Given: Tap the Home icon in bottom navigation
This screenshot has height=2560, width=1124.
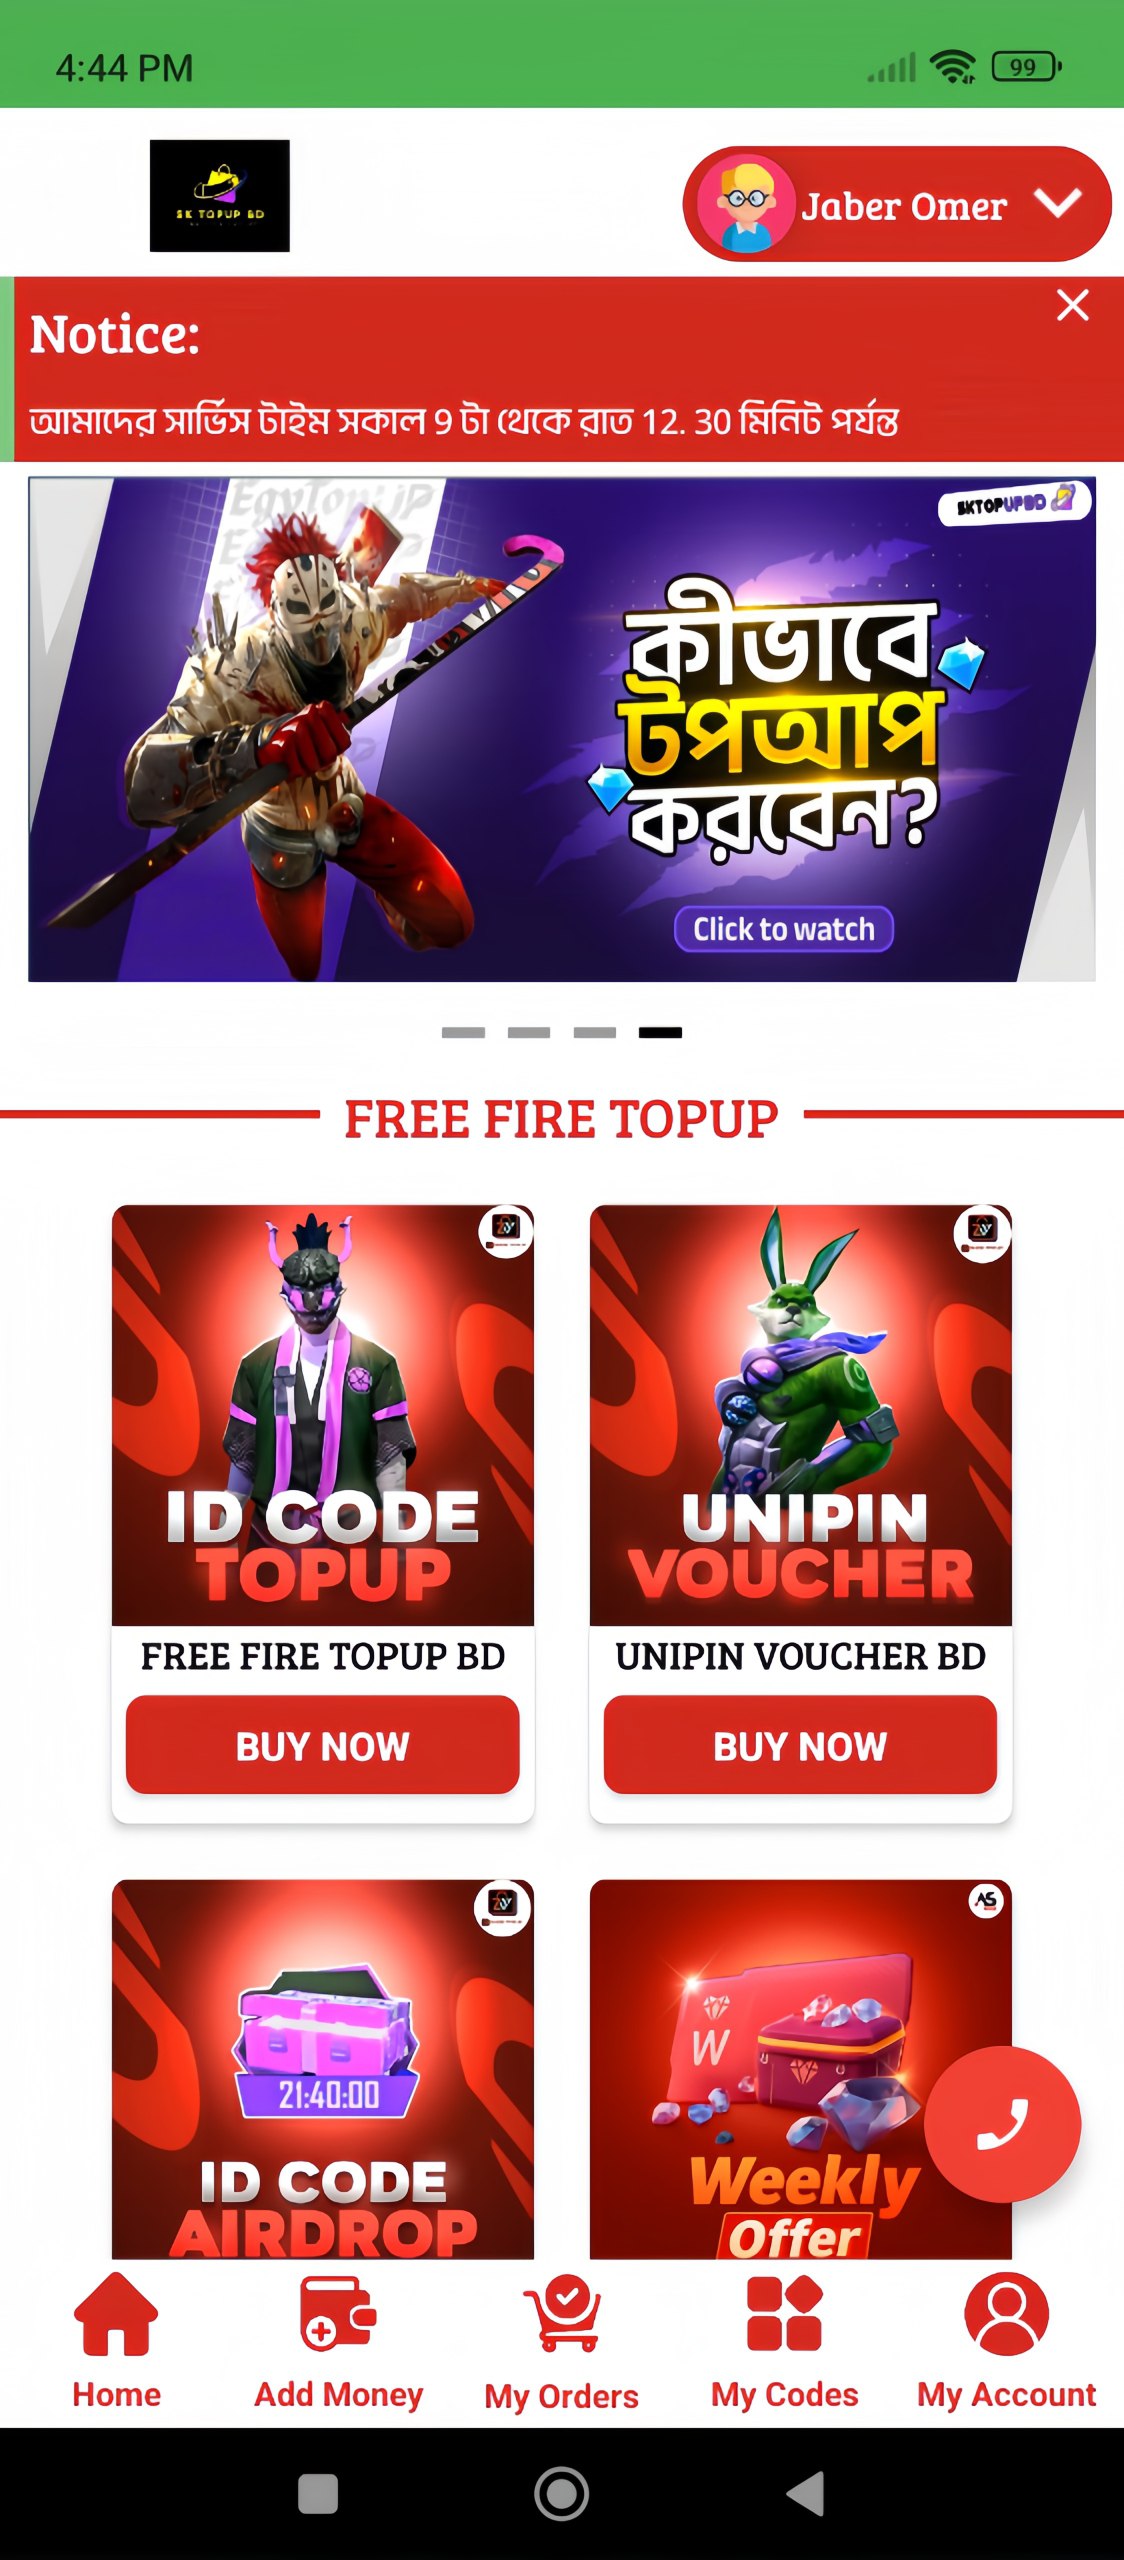Looking at the screenshot, I should coord(116,2313).
